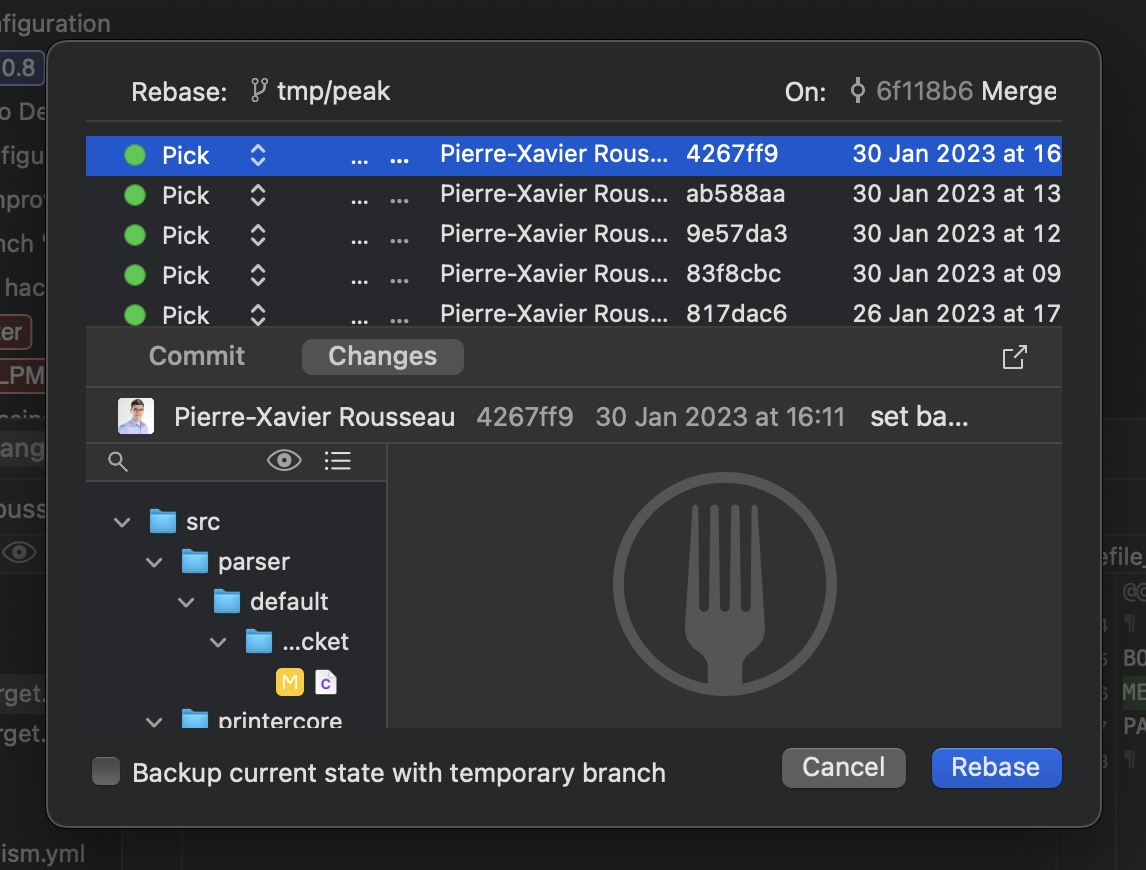Switch to the Commit tab
This screenshot has height=870, width=1146.
196,356
